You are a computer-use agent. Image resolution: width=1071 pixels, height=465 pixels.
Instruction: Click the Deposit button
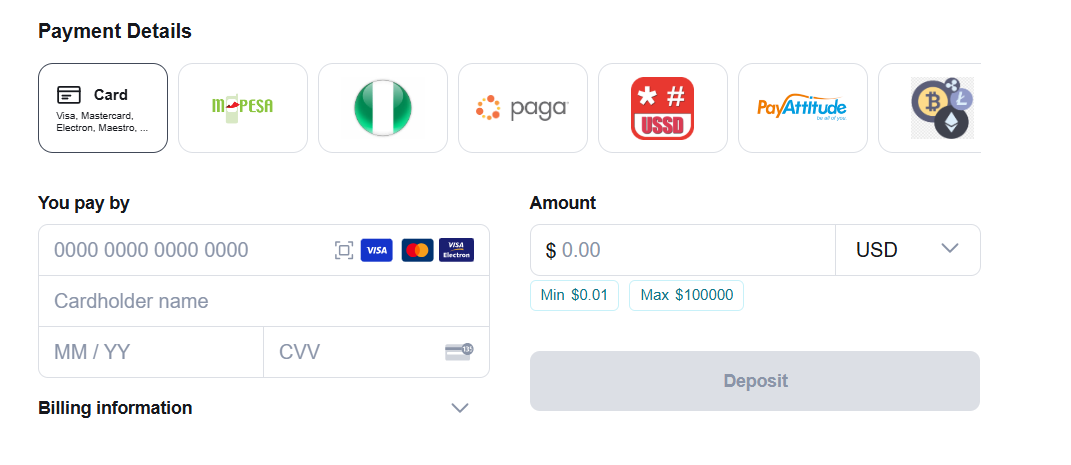click(755, 381)
